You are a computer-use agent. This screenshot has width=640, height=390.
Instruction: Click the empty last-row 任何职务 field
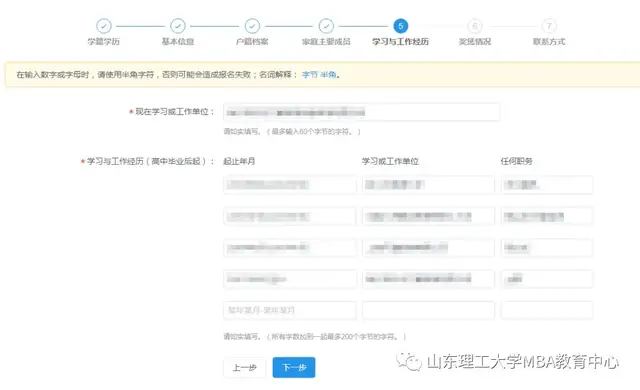547,310
